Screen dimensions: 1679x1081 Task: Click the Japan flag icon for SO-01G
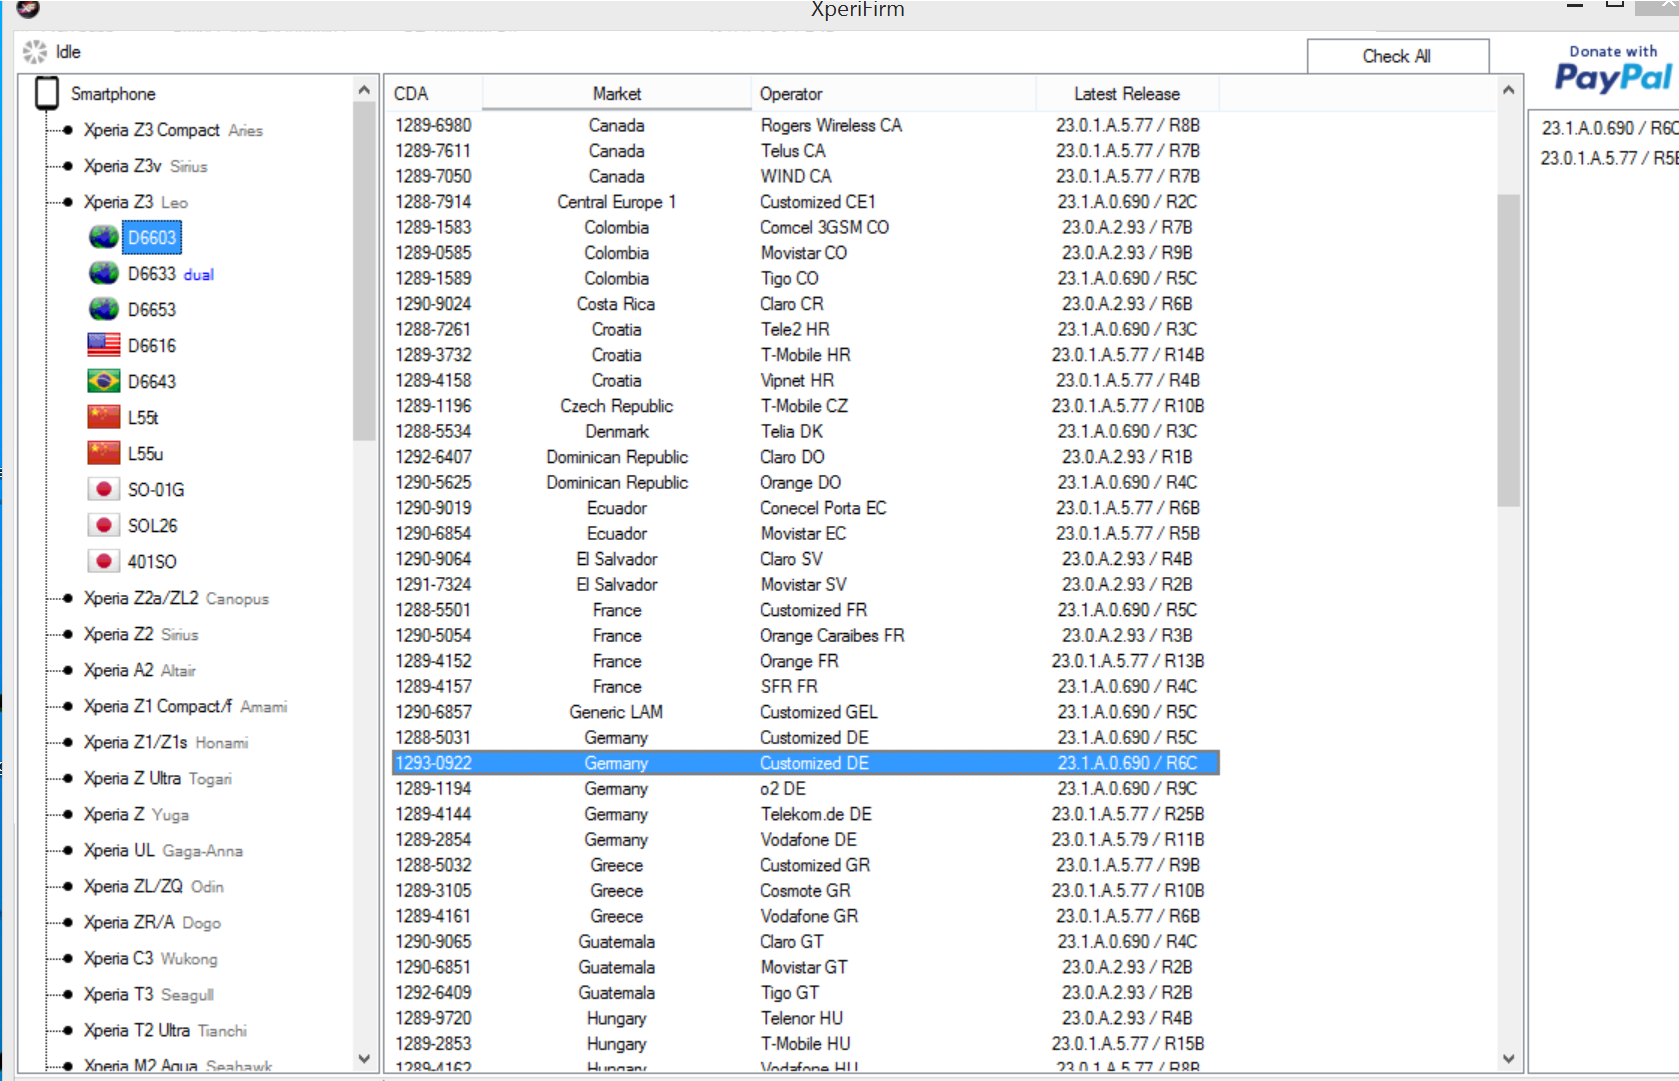pos(104,489)
